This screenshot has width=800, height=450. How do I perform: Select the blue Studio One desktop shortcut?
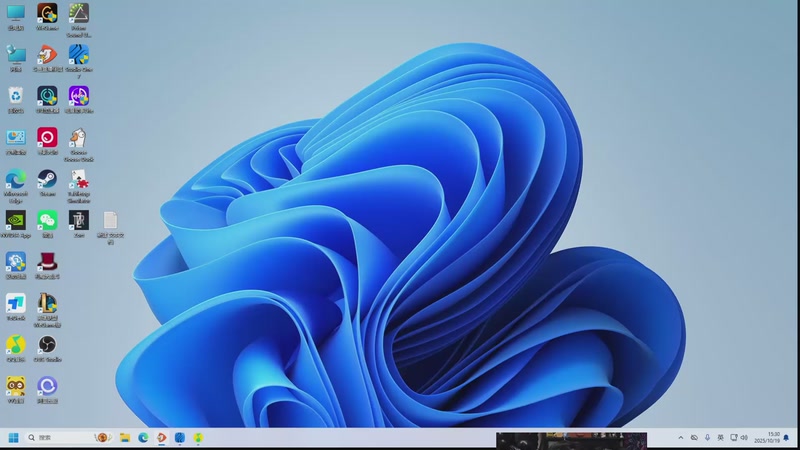coord(79,55)
